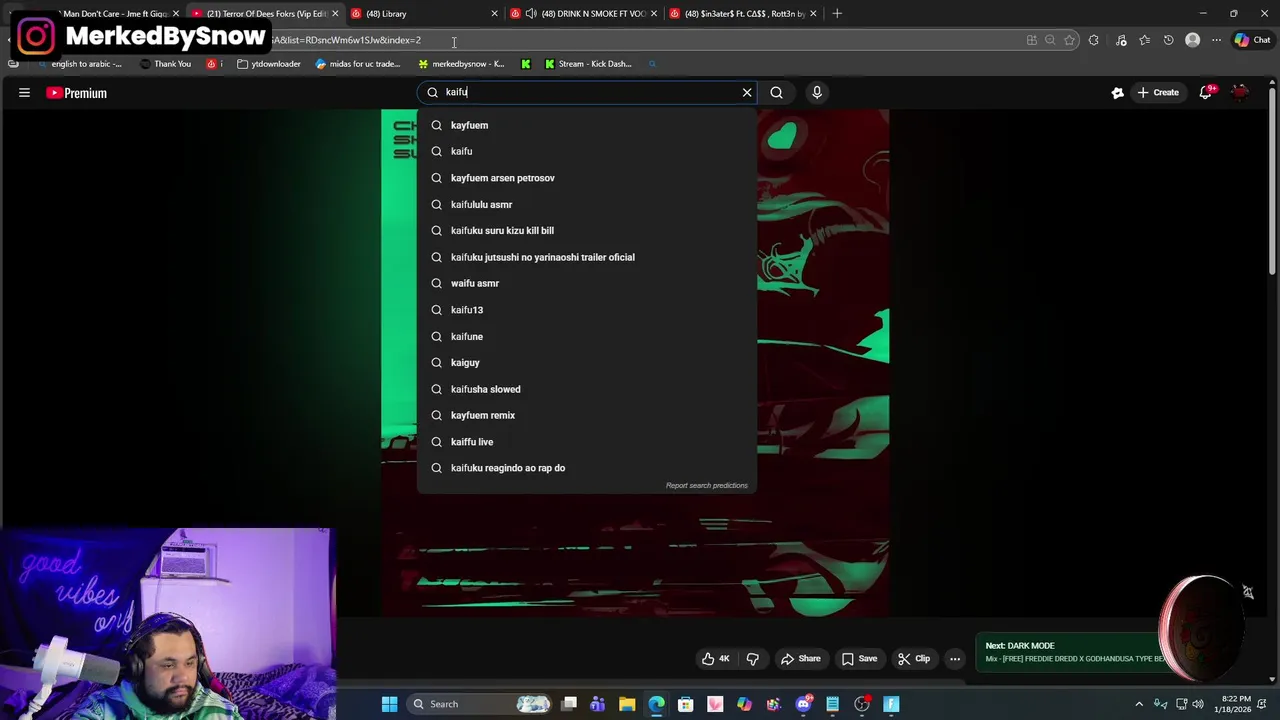
Task: Select the 'kaifusha slowed' suggestion
Action: point(587,389)
